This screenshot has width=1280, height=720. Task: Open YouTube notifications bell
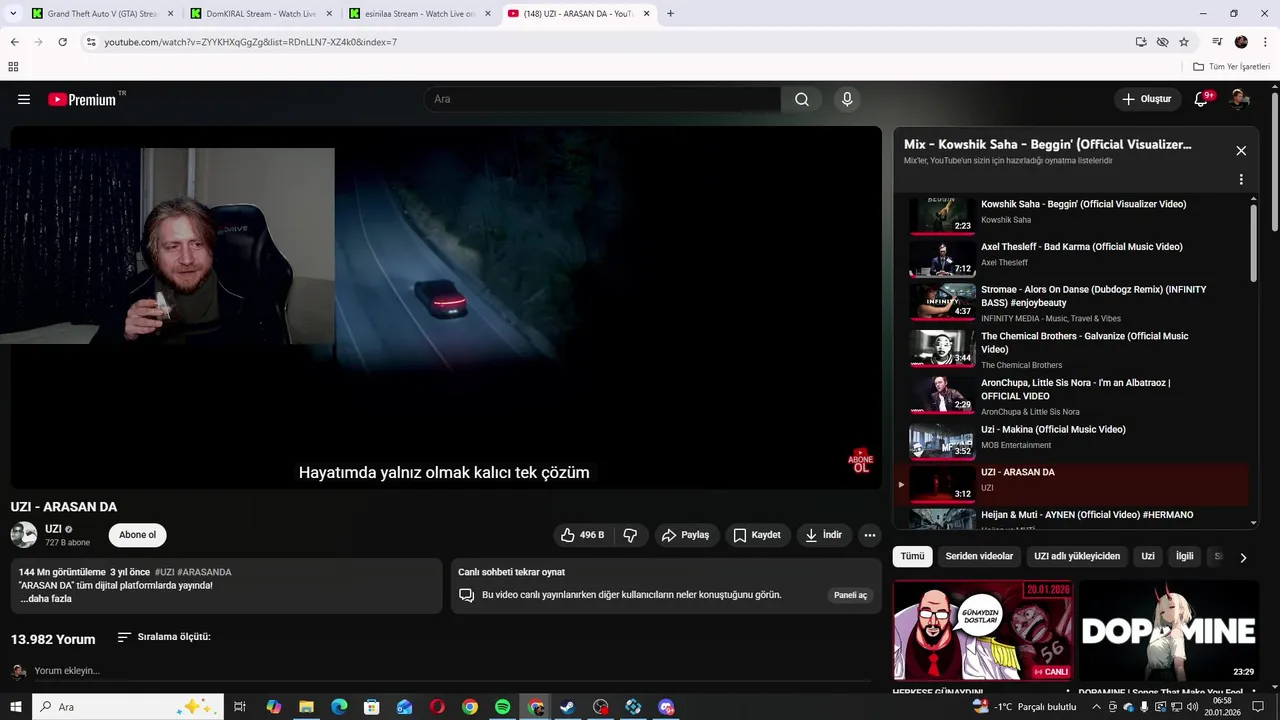click(x=1202, y=99)
